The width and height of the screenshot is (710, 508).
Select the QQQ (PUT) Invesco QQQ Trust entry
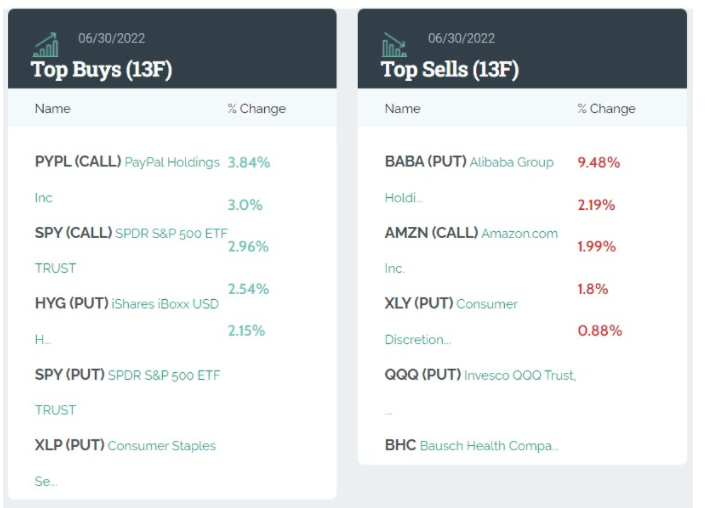pyautogui.click(x=480, y=375)
